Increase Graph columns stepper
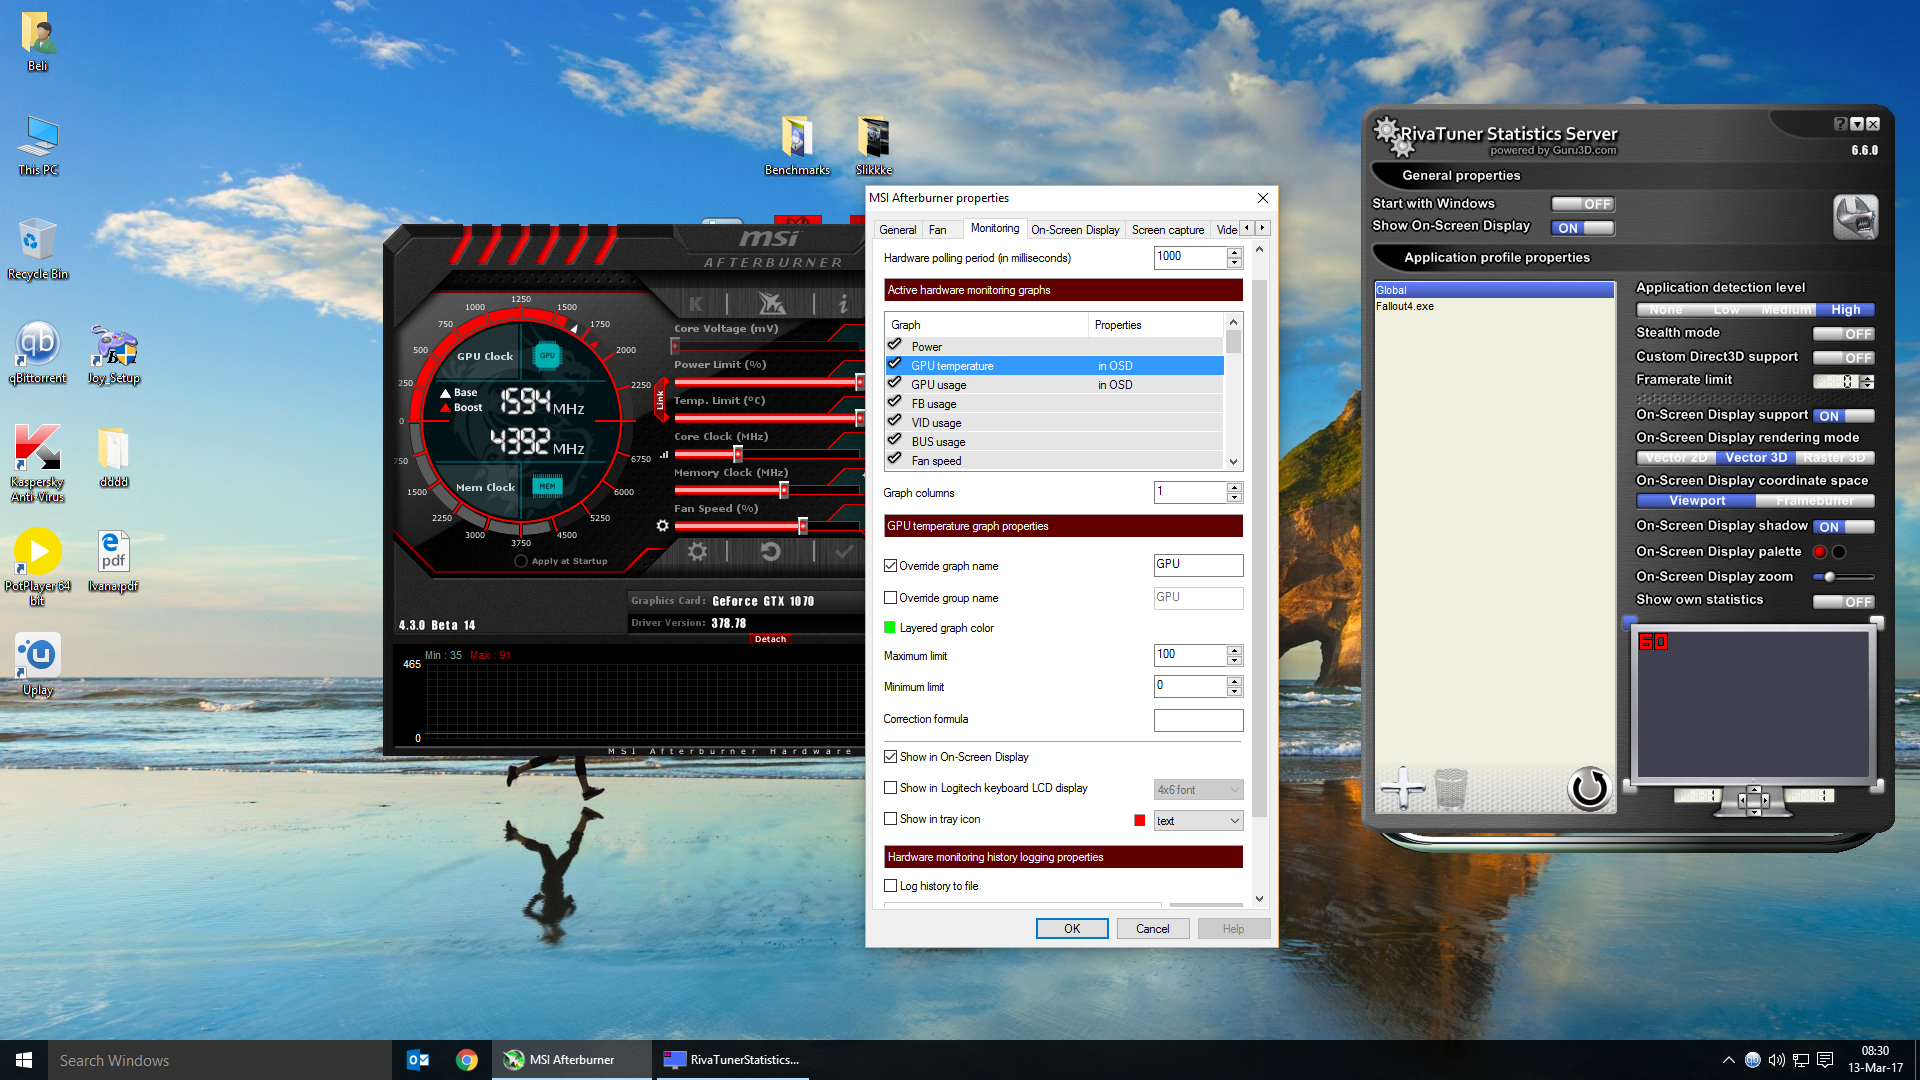1920x1080 pixels. [x=1235, y=487]
